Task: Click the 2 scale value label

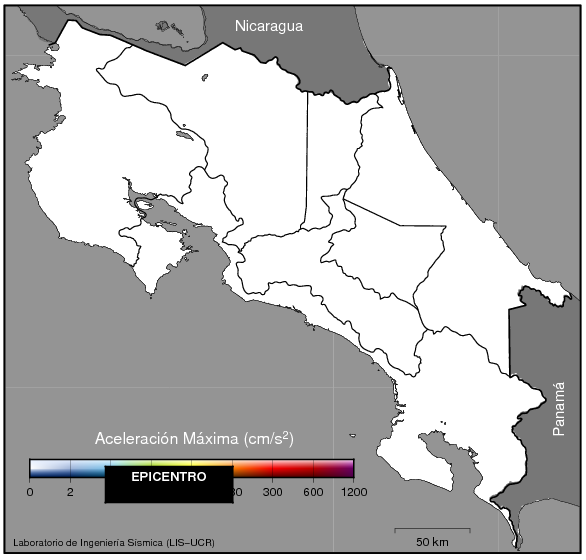Action: pyautogui.click(x=70, y=492)
